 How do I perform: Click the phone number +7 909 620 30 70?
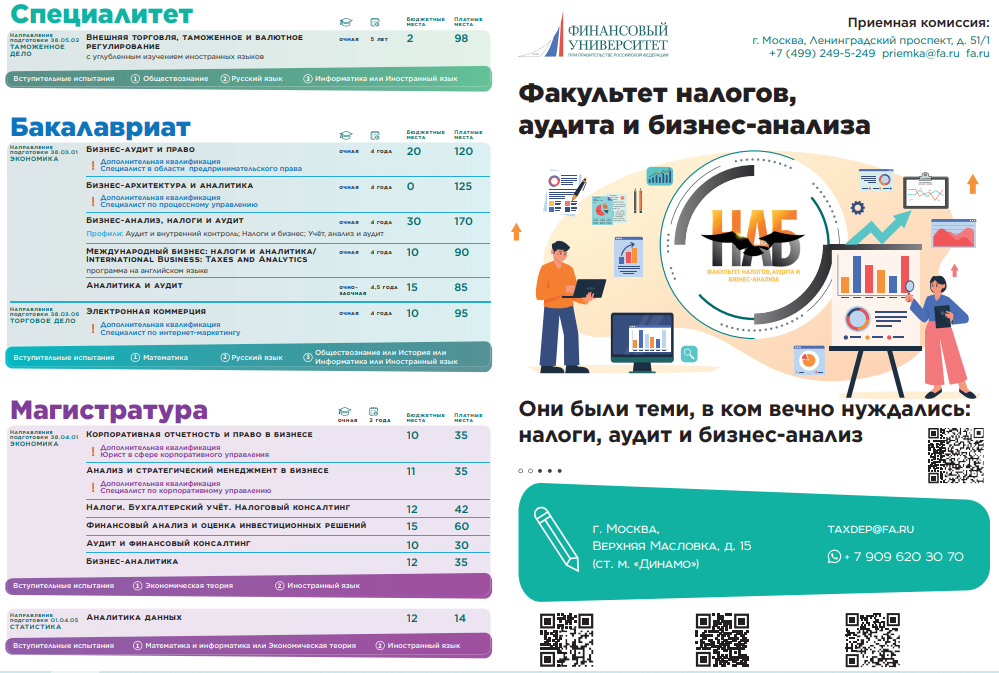tap(904, 557)
